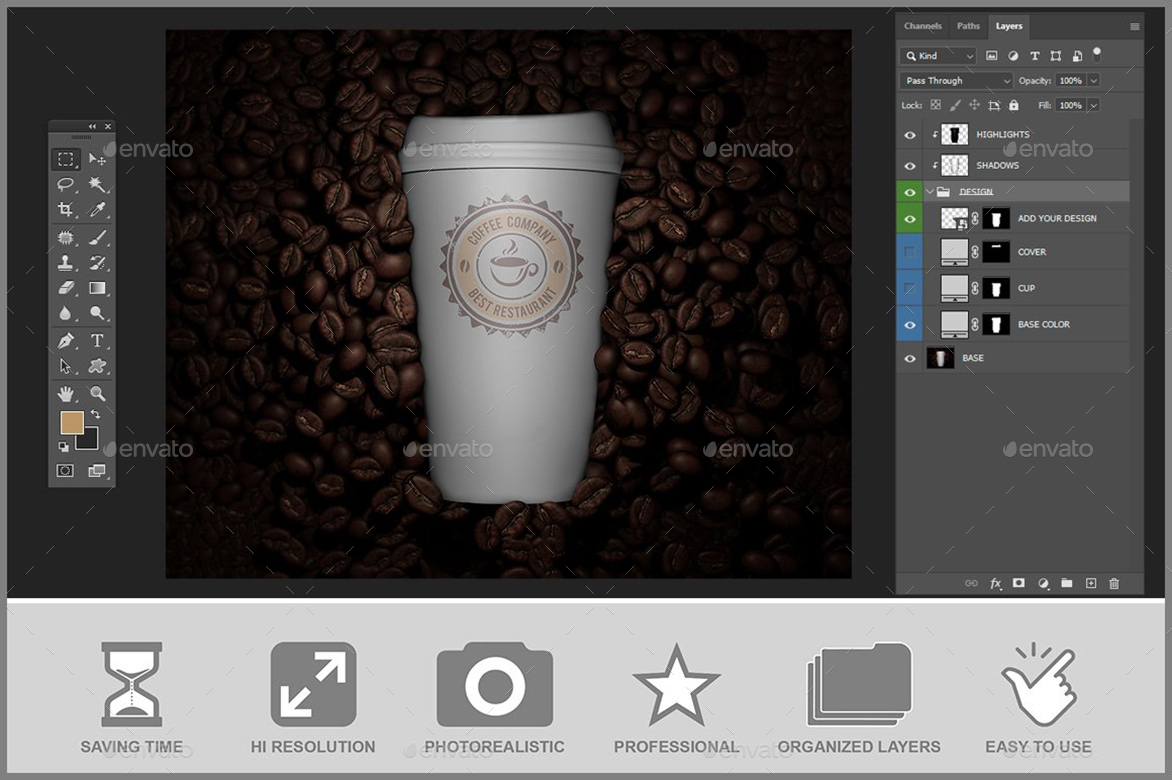Select the Brush tool
This screenshot has width=1172, height=780.
click(97, 238)
